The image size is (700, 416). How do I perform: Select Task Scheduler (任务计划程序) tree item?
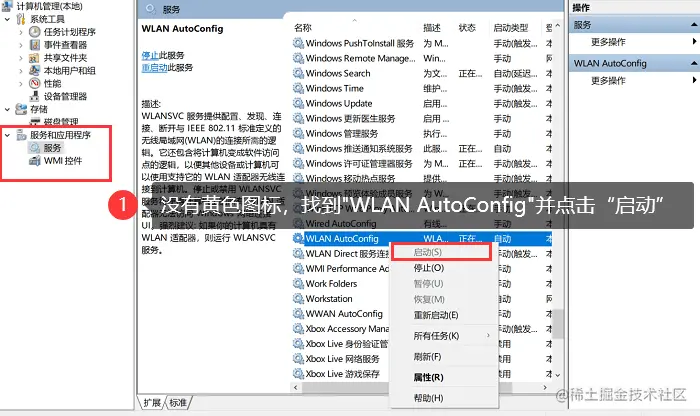point(70,32)
